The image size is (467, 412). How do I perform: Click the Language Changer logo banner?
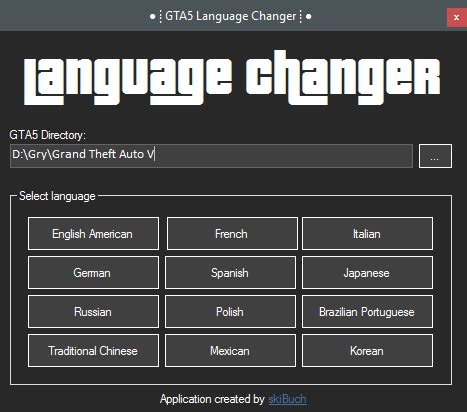232,78
